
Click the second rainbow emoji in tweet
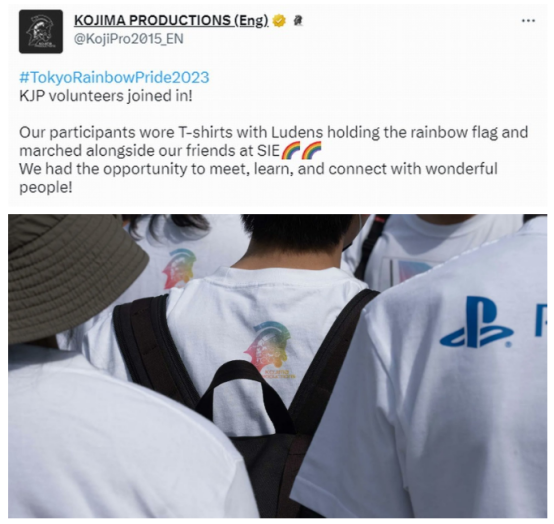click(311, 151)
